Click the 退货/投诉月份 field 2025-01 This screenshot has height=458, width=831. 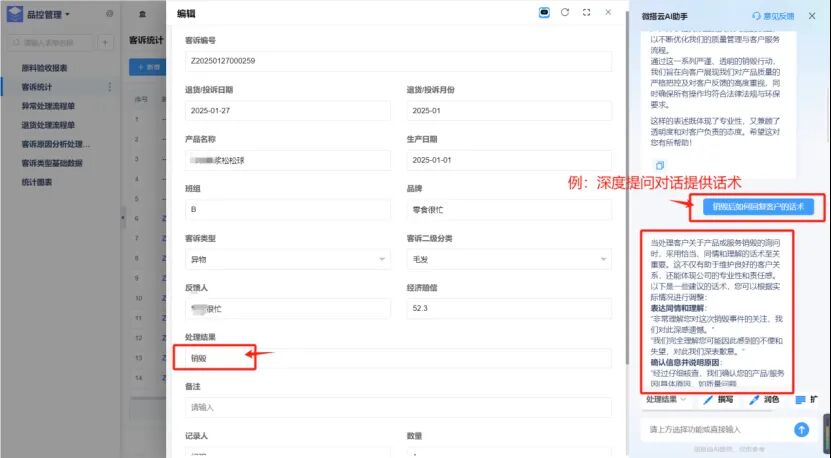pyautogui.click(x=509, y=111)
